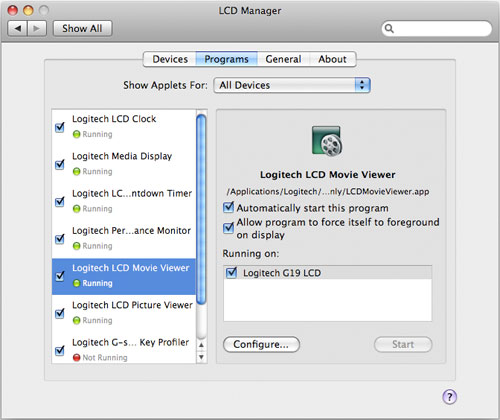500x420 pixels.
Task: Toggle the Logitech Media Display checkbox
Action: [x=60, y=164]
